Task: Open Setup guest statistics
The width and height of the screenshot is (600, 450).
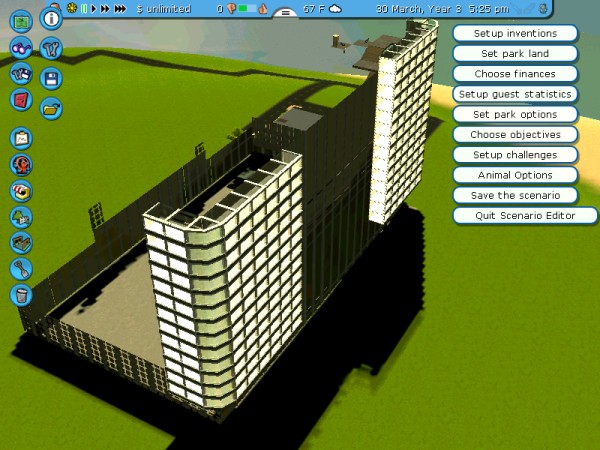Action: coord(515,94)
